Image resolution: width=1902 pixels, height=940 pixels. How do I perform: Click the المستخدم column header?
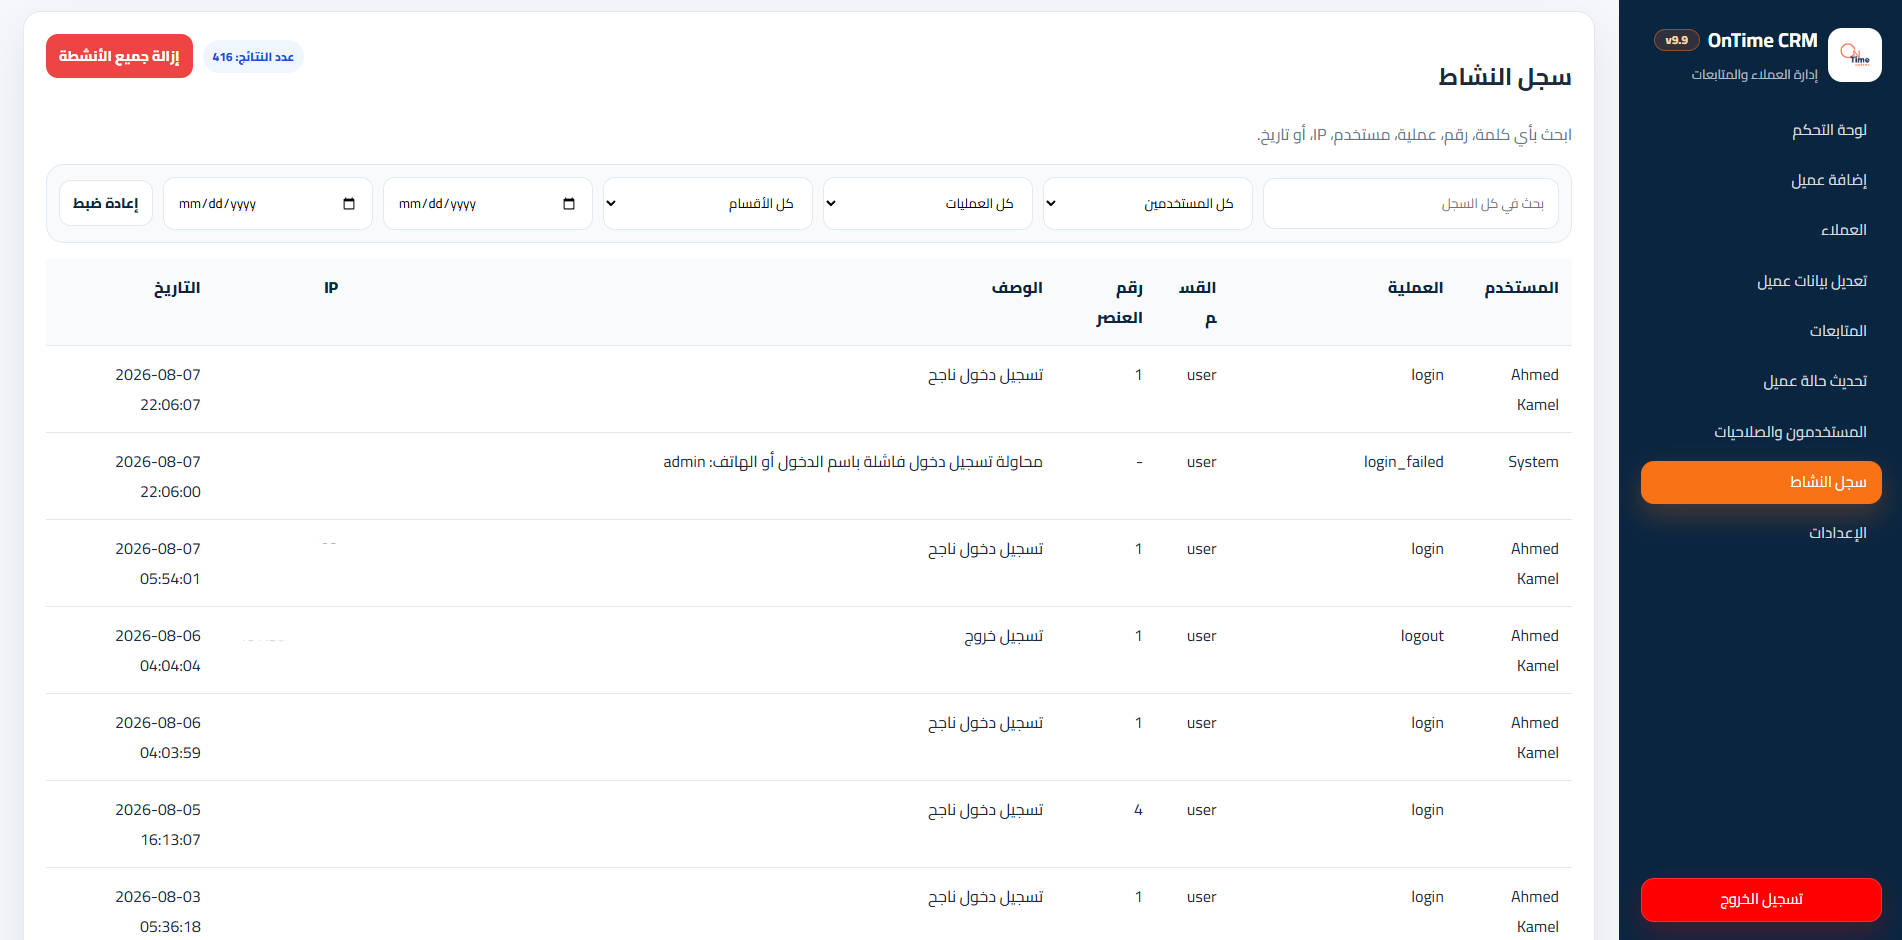pyautogui.click(x=1521, y=288)
